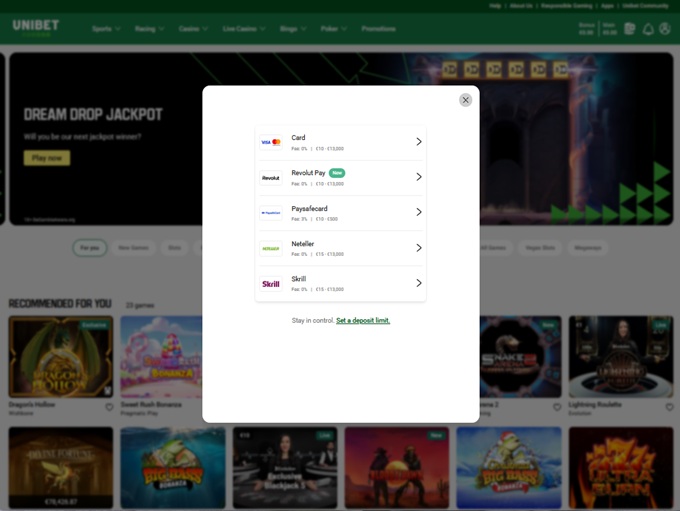Open the Promotions menu item
The height and width of the screenshot is (511, 680).
point(378,29)
